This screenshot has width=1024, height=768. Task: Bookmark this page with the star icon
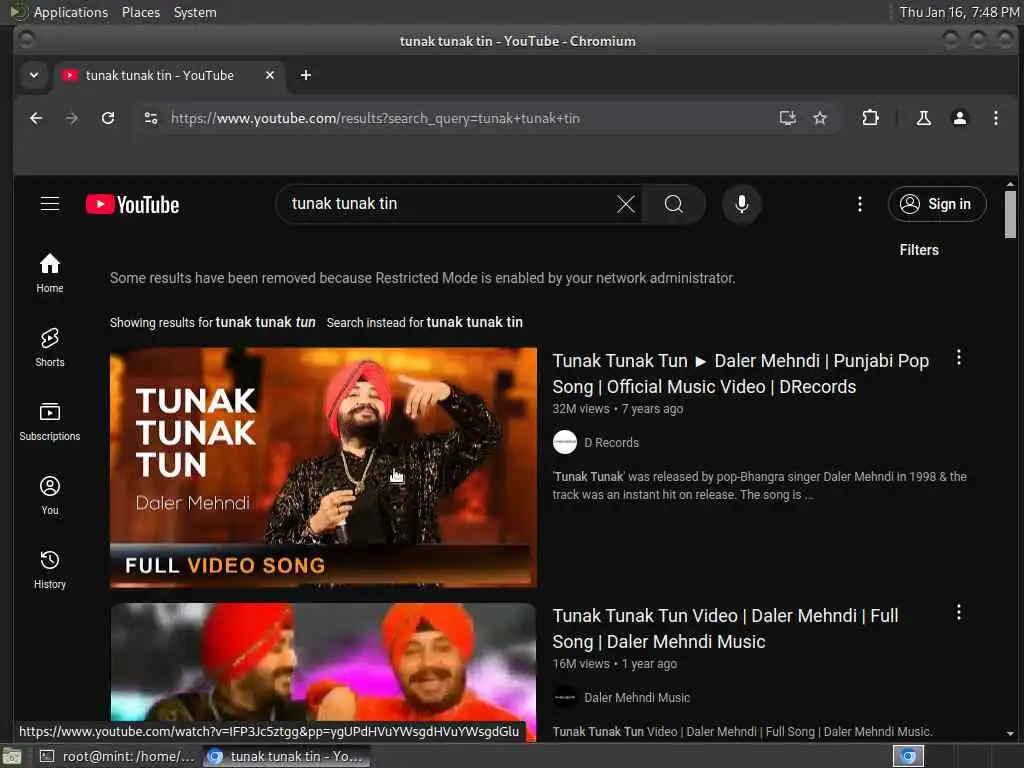(820, 118)
